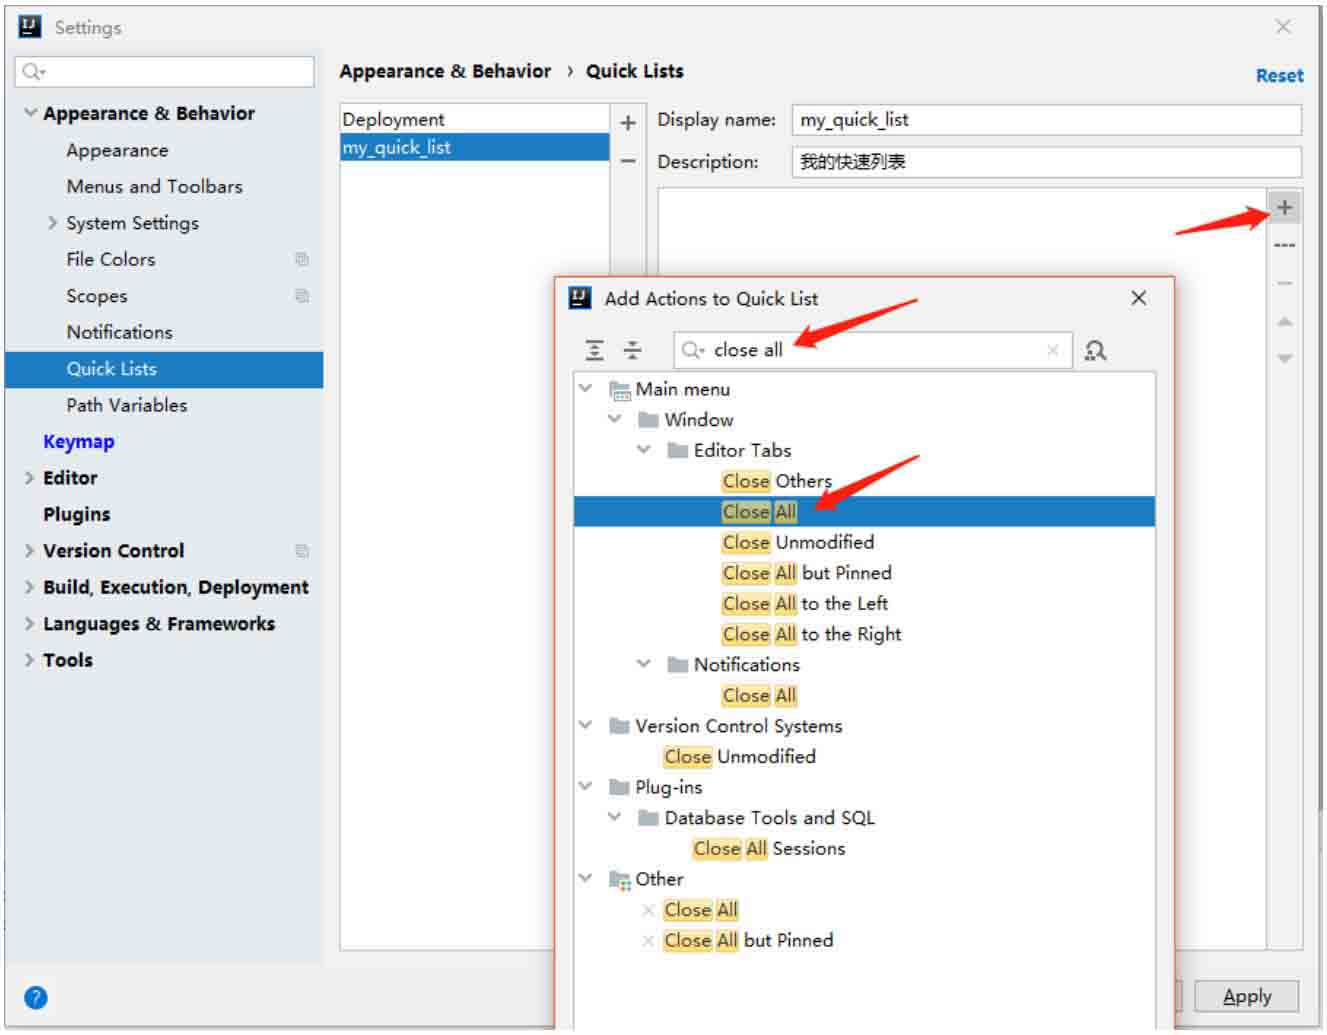Viewport: 1327px width, 1035px height.
Task: Click Add Separator icon on right toolbar
Action: click(x=1285, y=246)
